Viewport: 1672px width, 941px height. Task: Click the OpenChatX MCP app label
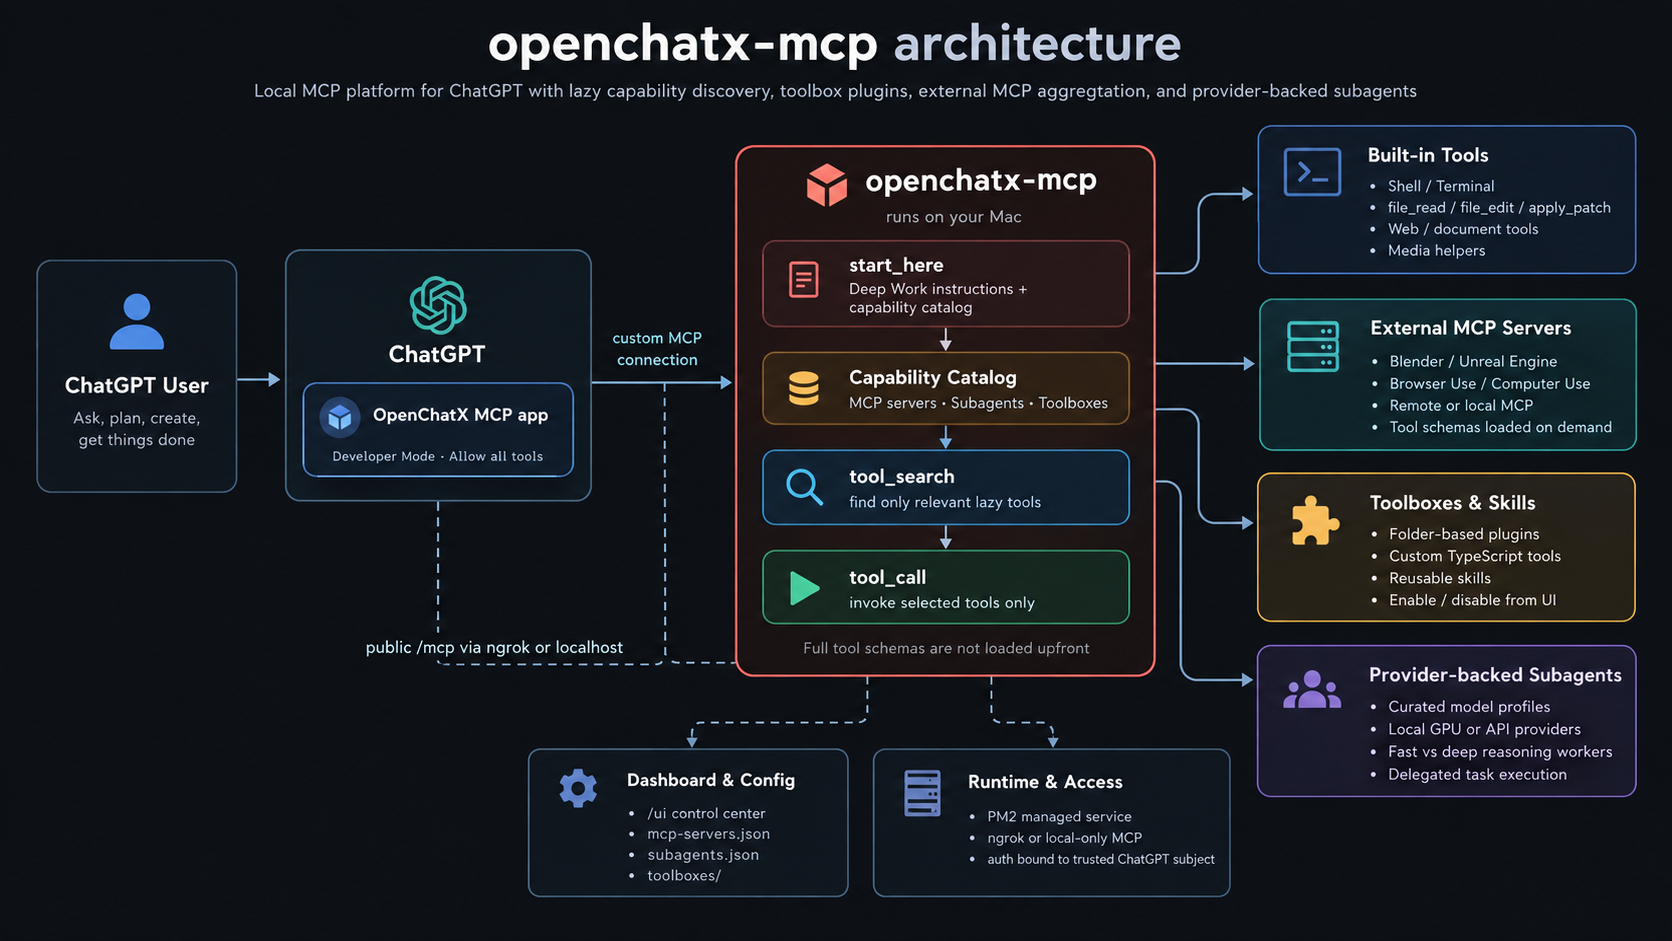point(460,415)
